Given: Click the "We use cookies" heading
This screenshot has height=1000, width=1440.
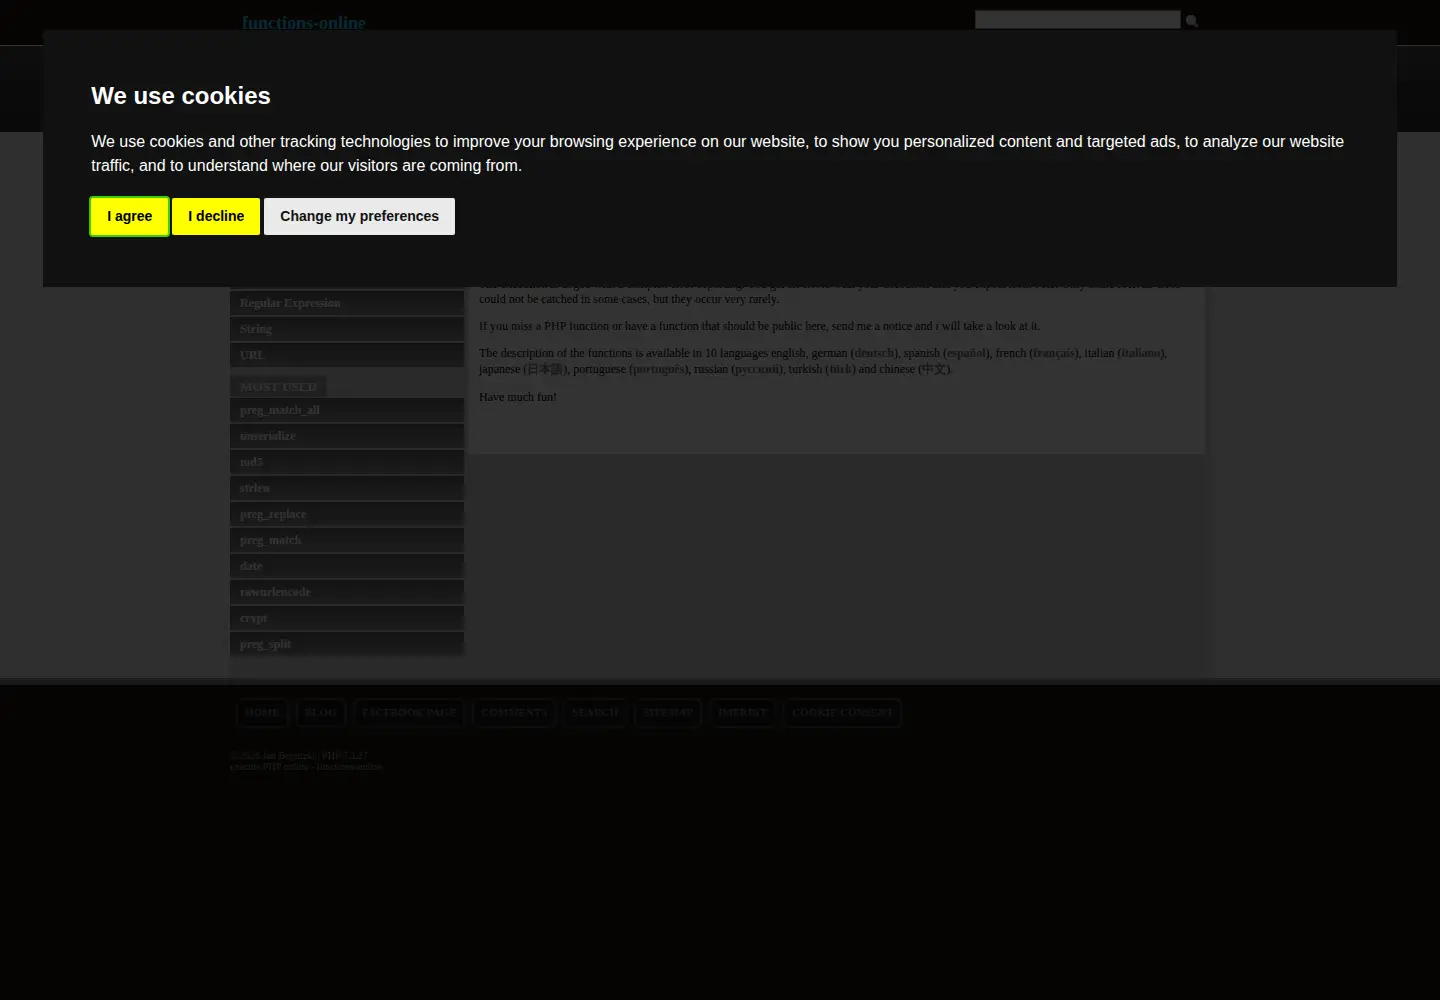Looking at the screenshot, I should pos(181,96).
